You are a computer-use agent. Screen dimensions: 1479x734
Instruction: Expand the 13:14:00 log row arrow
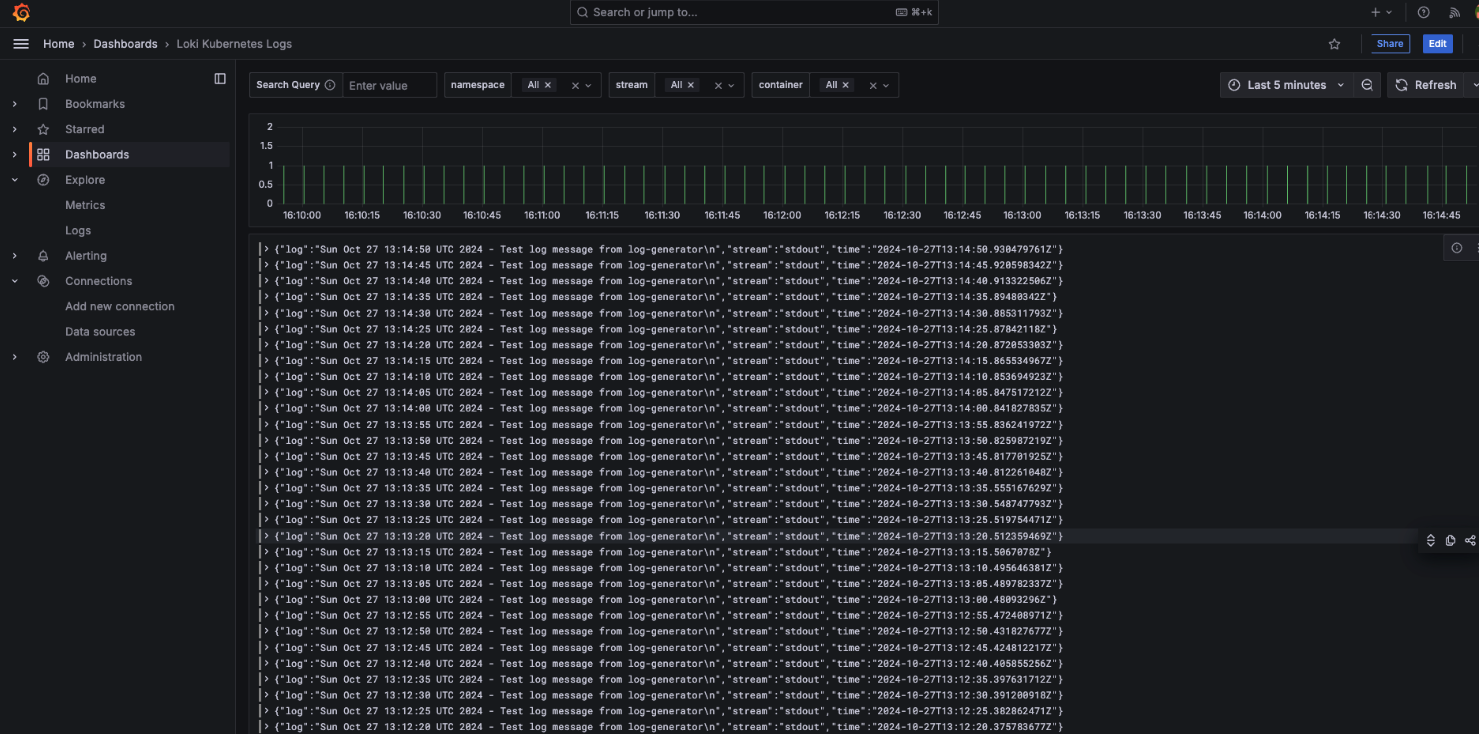click(x=266, y=408)
